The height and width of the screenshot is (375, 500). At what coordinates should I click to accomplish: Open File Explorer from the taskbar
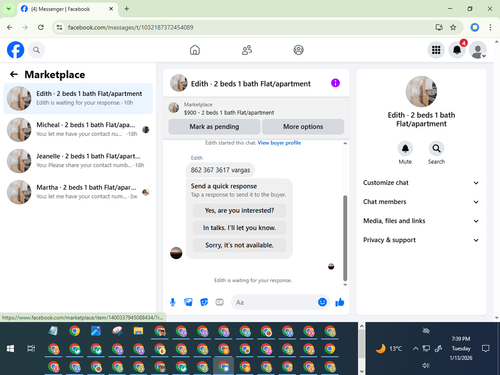coord(138,331)
